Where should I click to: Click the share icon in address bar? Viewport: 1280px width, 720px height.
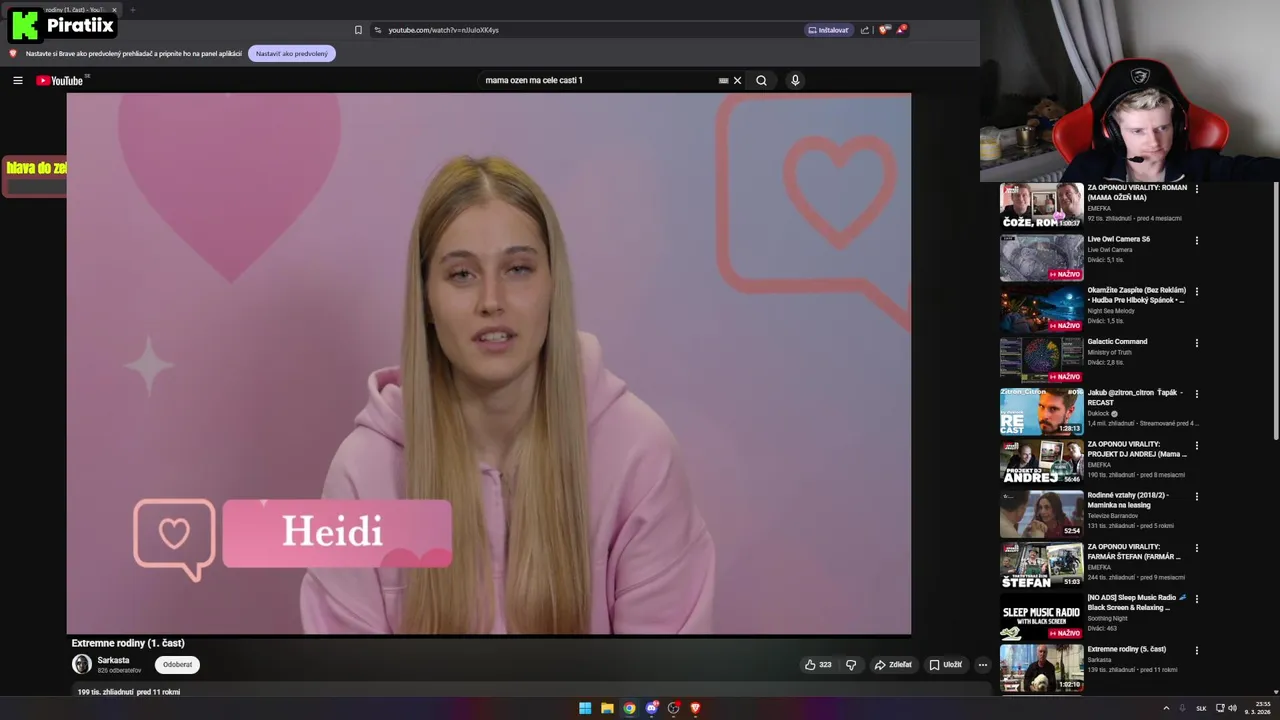pyautogui.click(x=865, y=30)
